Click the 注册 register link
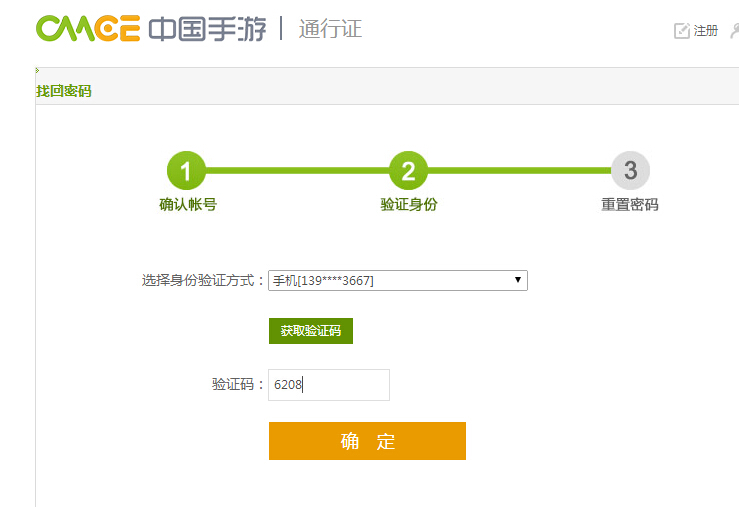Viewport: 739px width, 507px height. coord(706,31)
